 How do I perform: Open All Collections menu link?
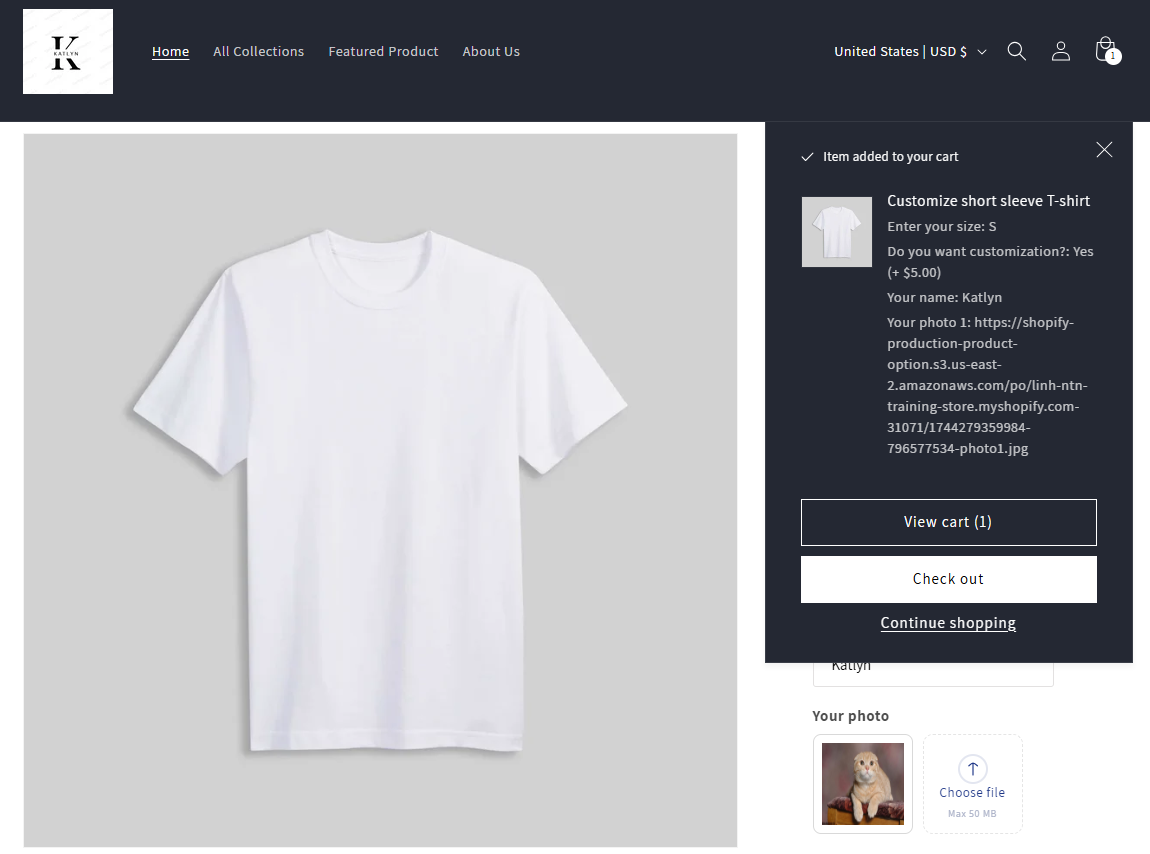click(258, 51)
